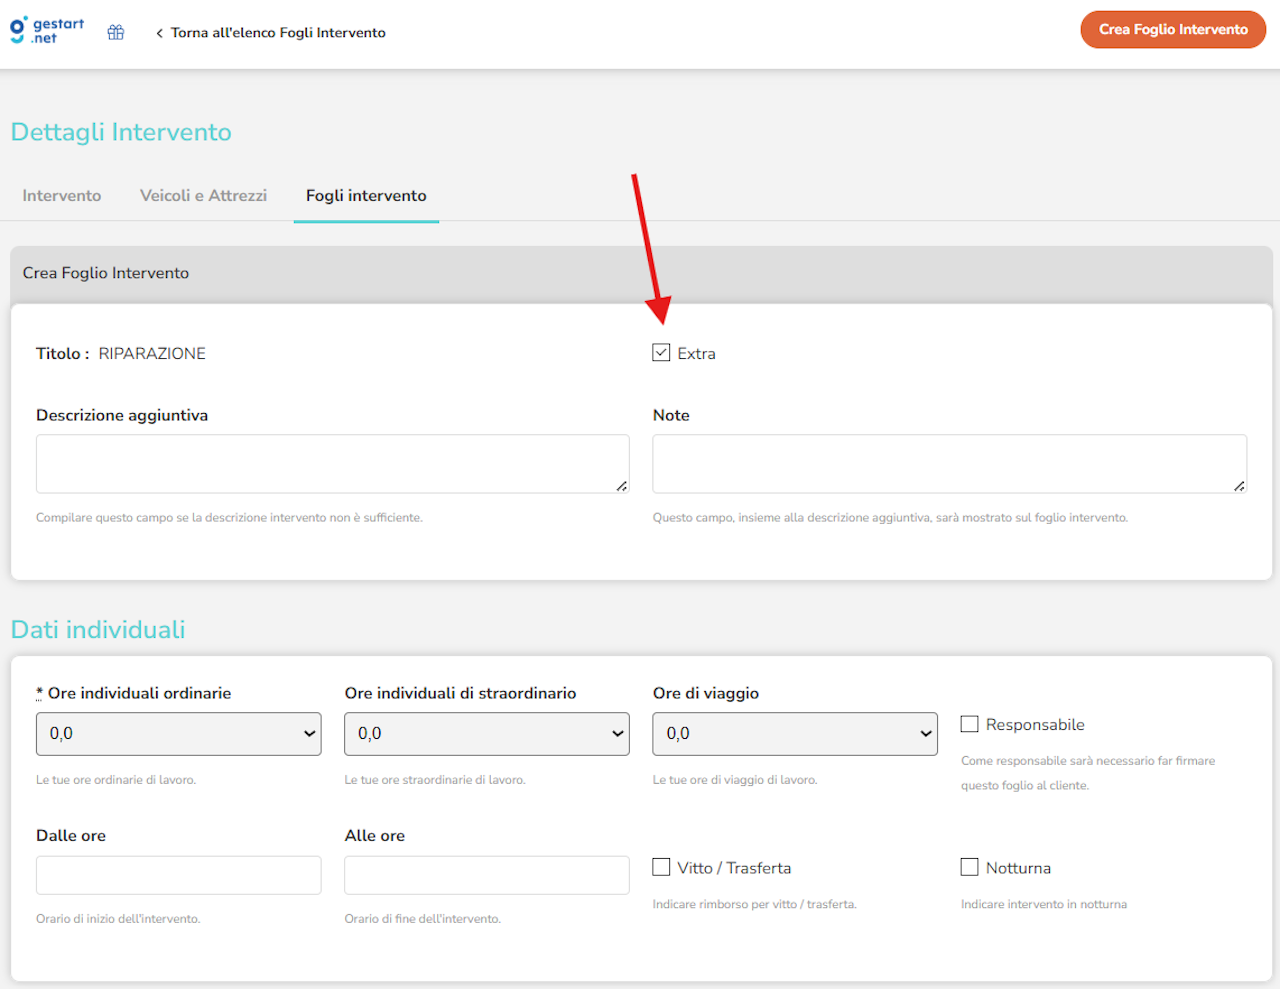This screenshot has width=1280, height=989.
Task: Check the Vitto / Trasferta box
Action: [x=661, y=867]
